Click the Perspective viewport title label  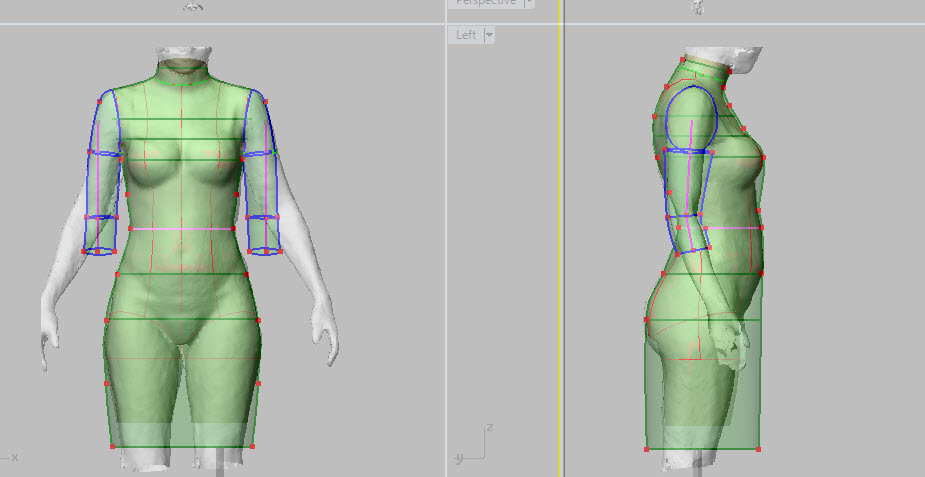486,2
